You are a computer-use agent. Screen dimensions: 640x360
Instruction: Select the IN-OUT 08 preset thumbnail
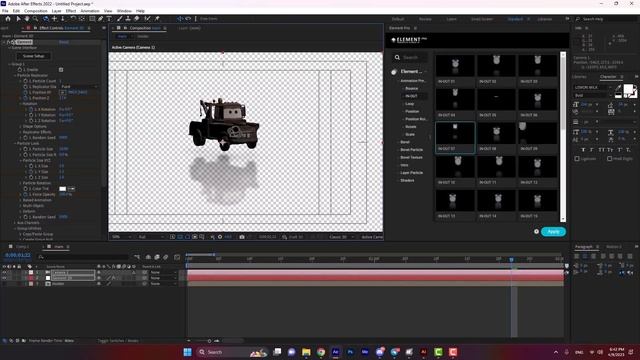coord(496,133)
